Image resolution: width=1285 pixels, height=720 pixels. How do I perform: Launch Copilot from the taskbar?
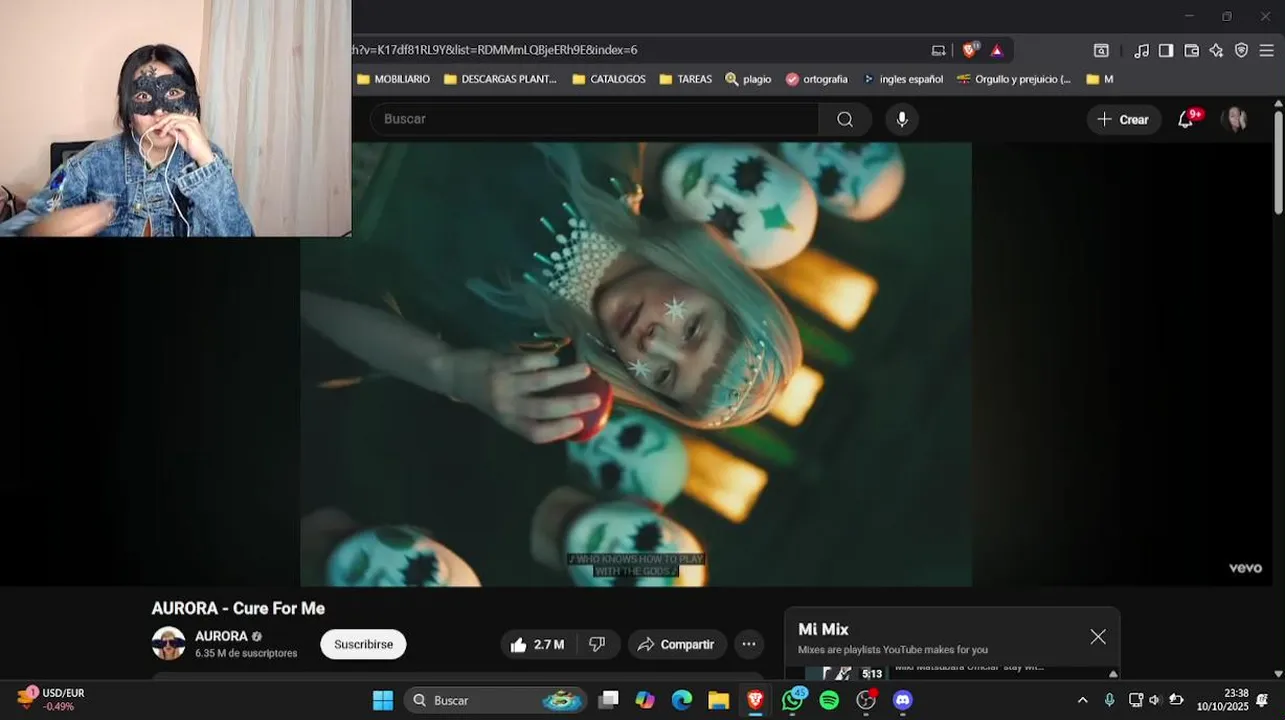pyautogui.click(x=645, y=700)
